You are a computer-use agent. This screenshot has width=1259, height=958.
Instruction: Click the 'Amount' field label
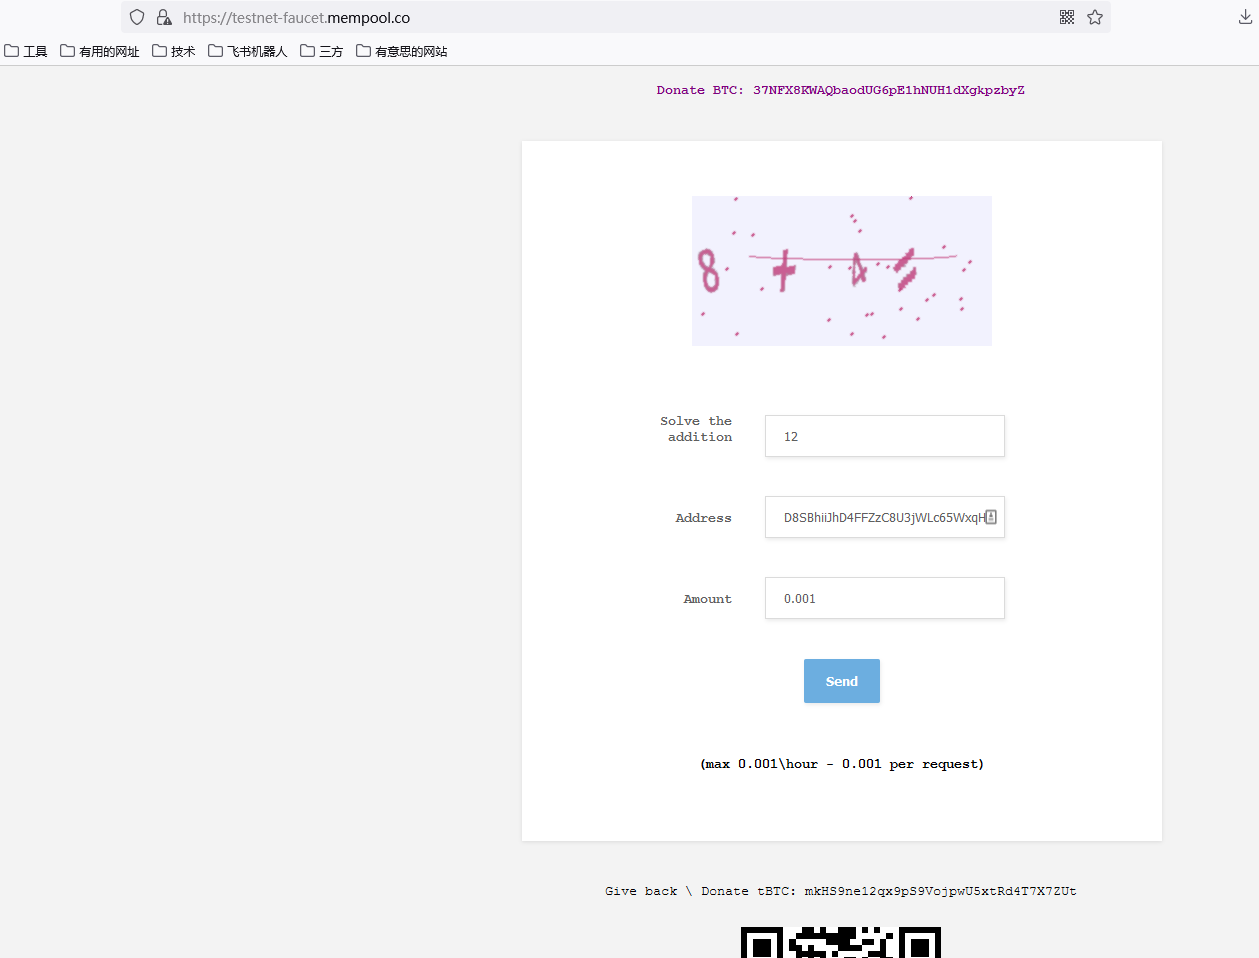708,599
